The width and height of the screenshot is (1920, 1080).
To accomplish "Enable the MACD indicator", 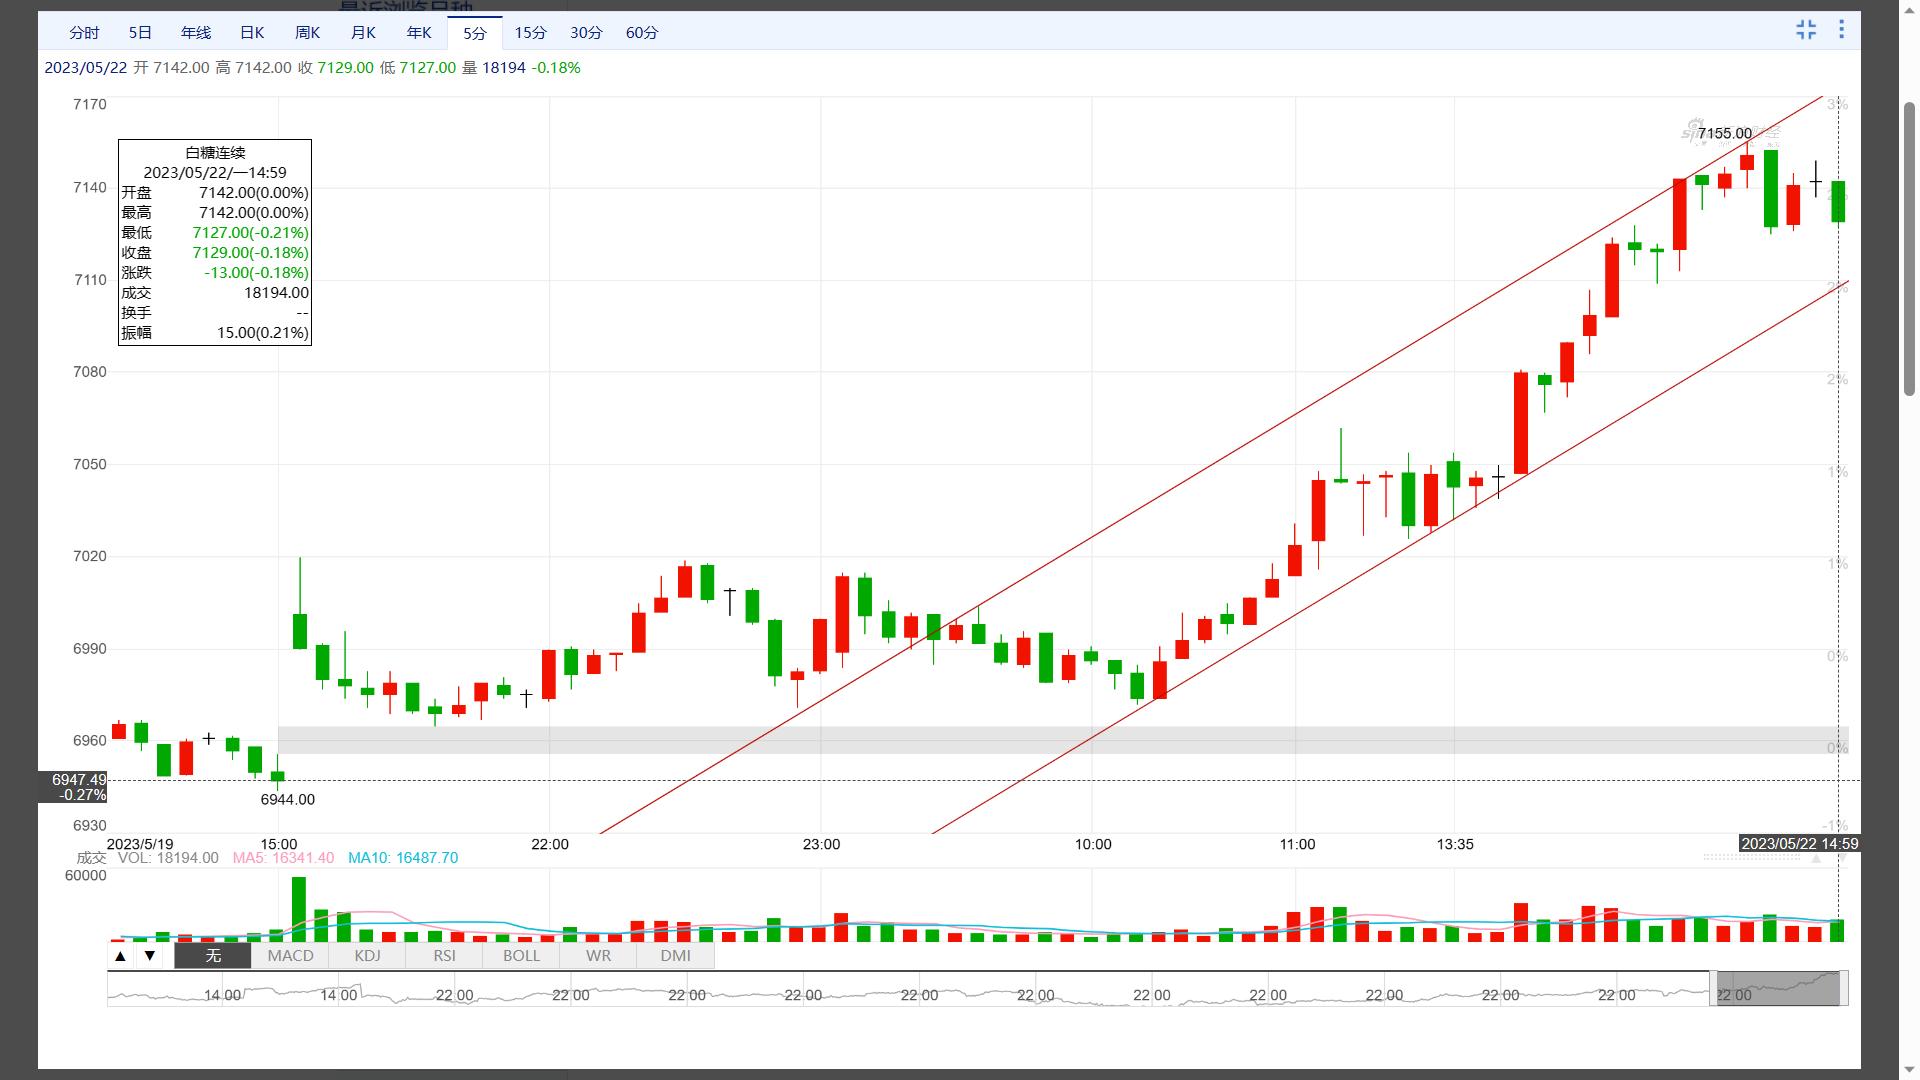I will point(290,956).
